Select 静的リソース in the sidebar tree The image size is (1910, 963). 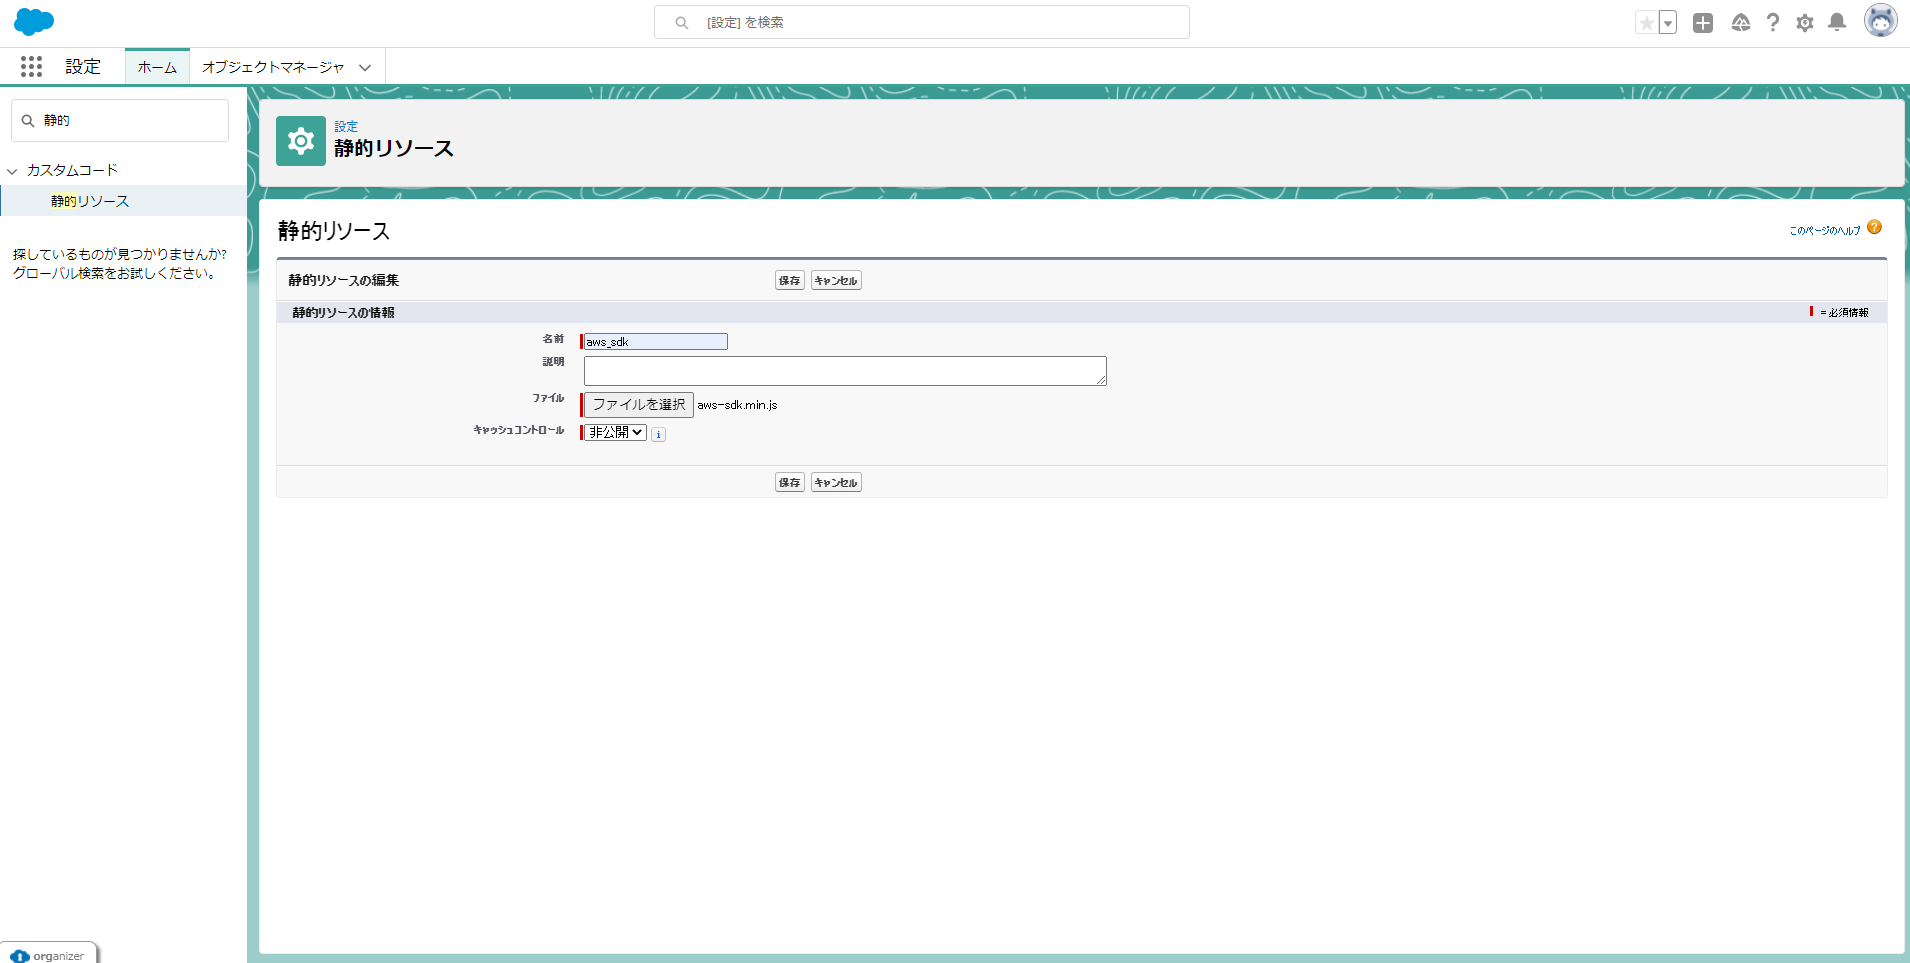[x=90, y=201]
